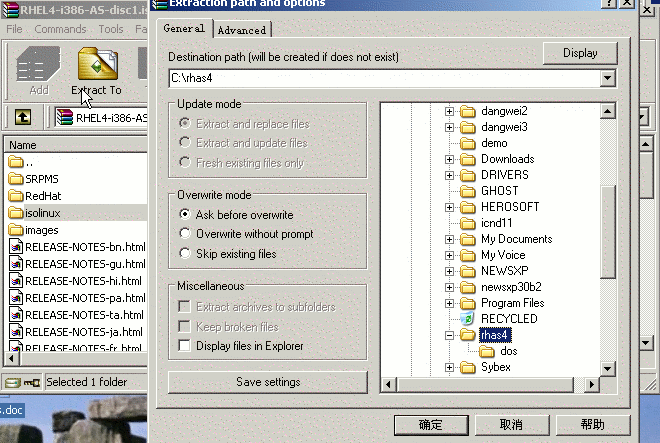Collapse the rhas4 folder tree node
Screen dimensions: 660x443
click(x=449, y=335)
